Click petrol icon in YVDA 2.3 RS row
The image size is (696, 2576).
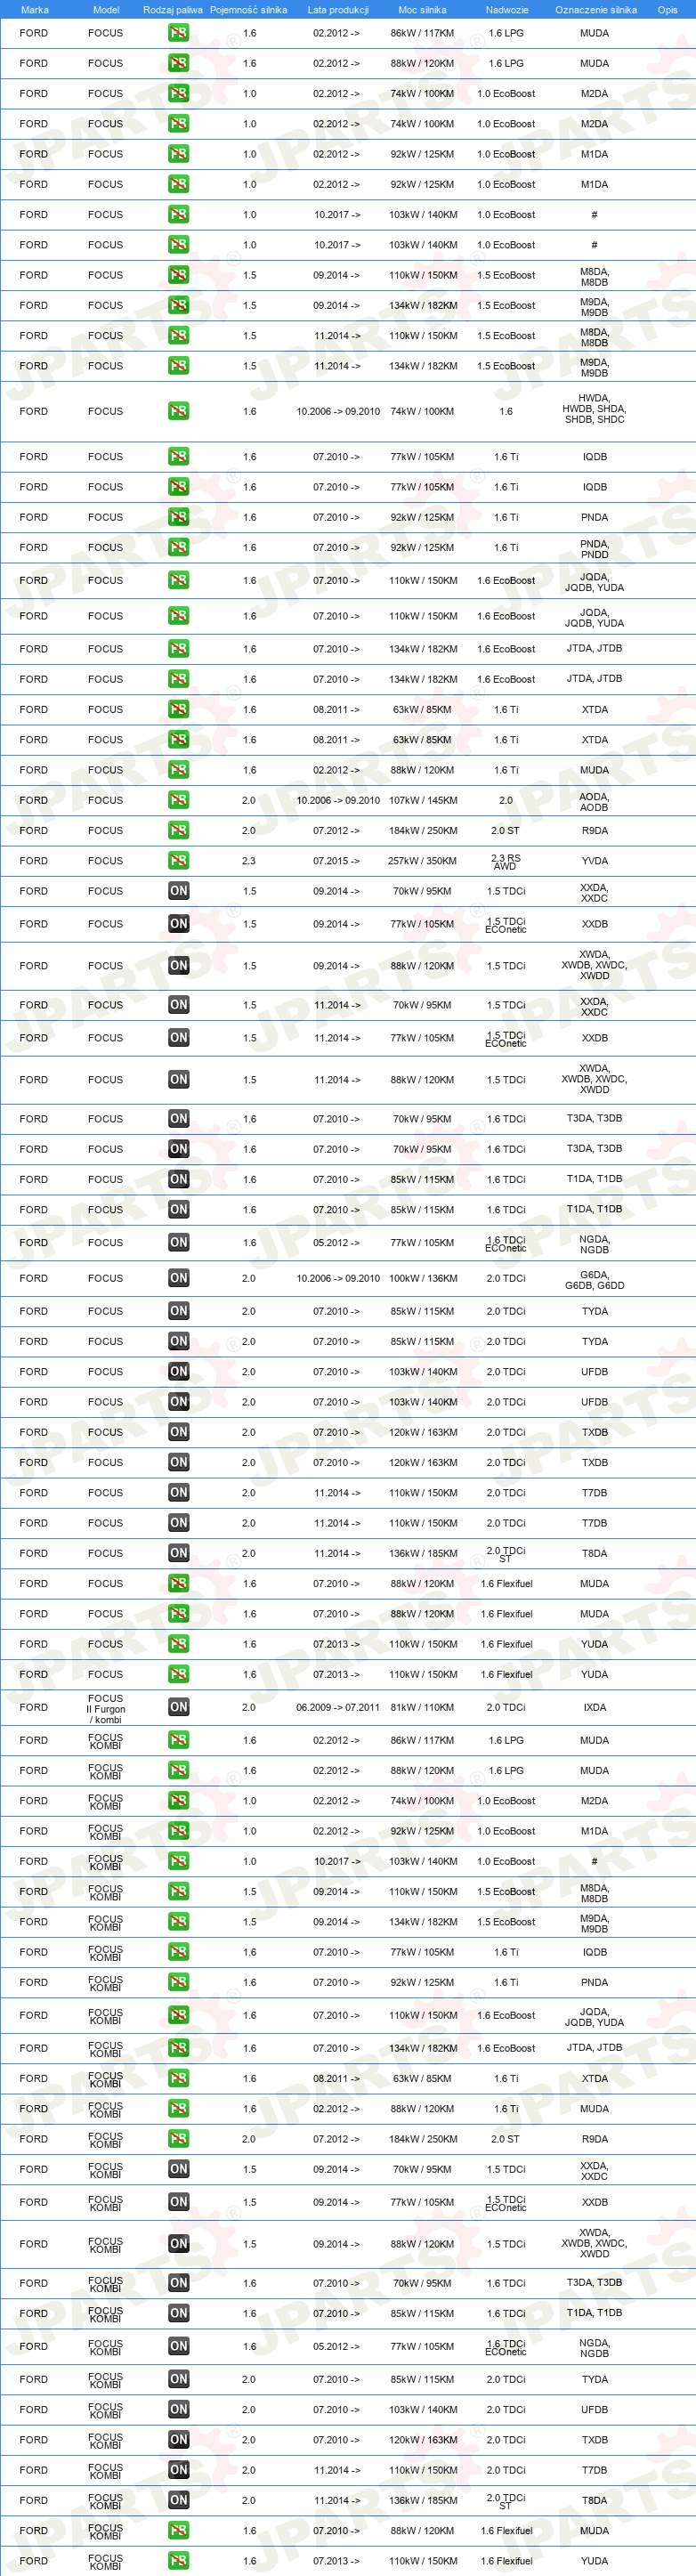coord(179,860)
